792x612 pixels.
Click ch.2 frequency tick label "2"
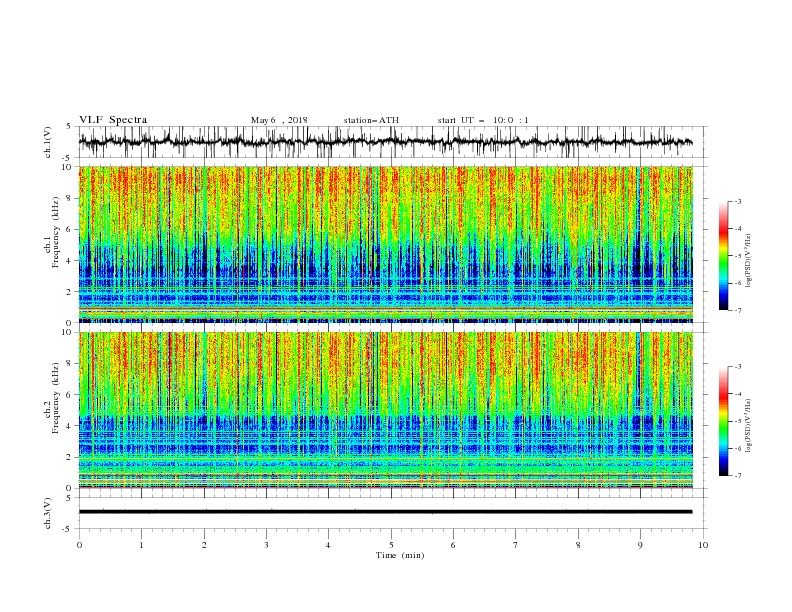pyautogui.click(x=70, y=457)
